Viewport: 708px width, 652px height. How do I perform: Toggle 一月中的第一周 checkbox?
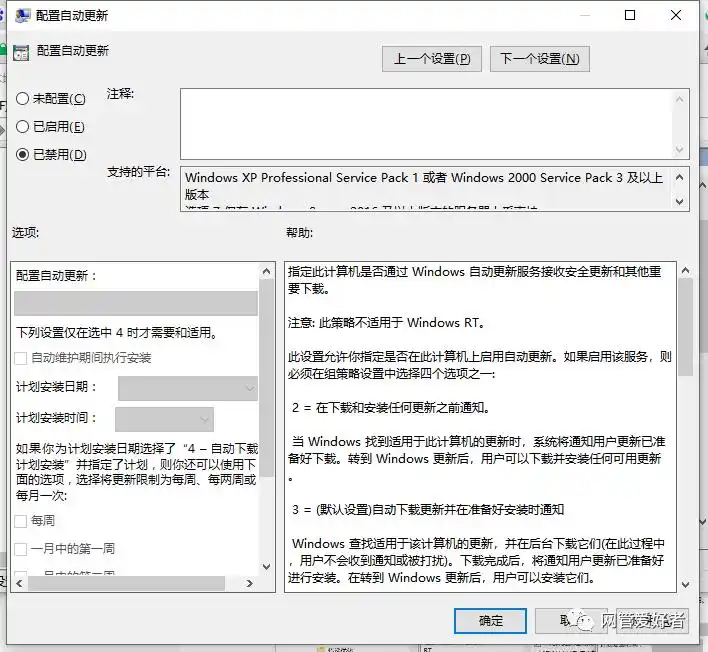[21, 549]
